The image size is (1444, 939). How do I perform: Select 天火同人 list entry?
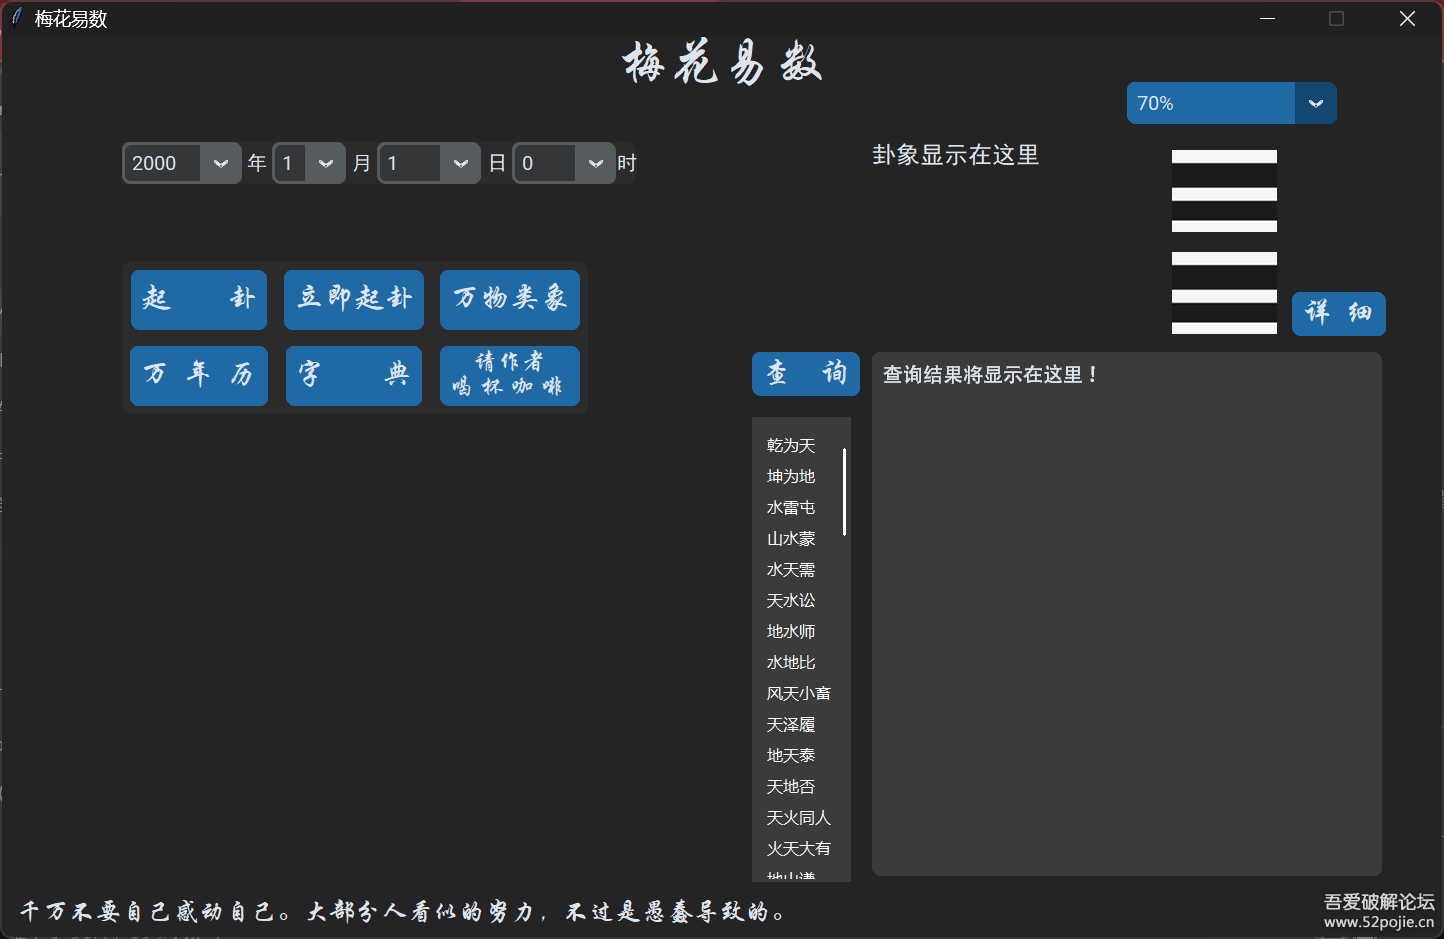pyautogui.click(x=799, y=818)
